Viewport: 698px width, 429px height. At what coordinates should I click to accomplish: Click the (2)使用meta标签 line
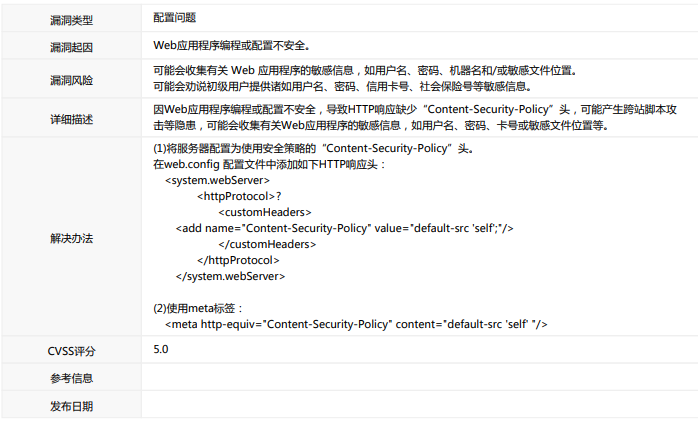point(197,308)
